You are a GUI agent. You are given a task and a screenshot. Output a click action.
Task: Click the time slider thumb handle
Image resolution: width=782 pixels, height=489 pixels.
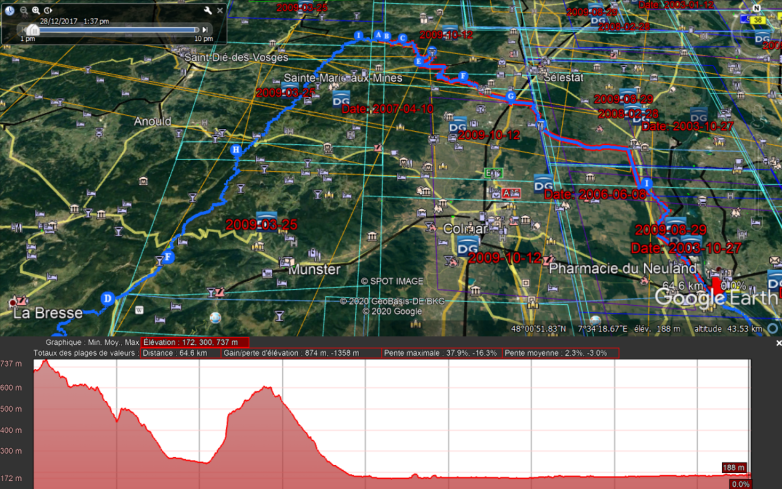tap(33, 30)
